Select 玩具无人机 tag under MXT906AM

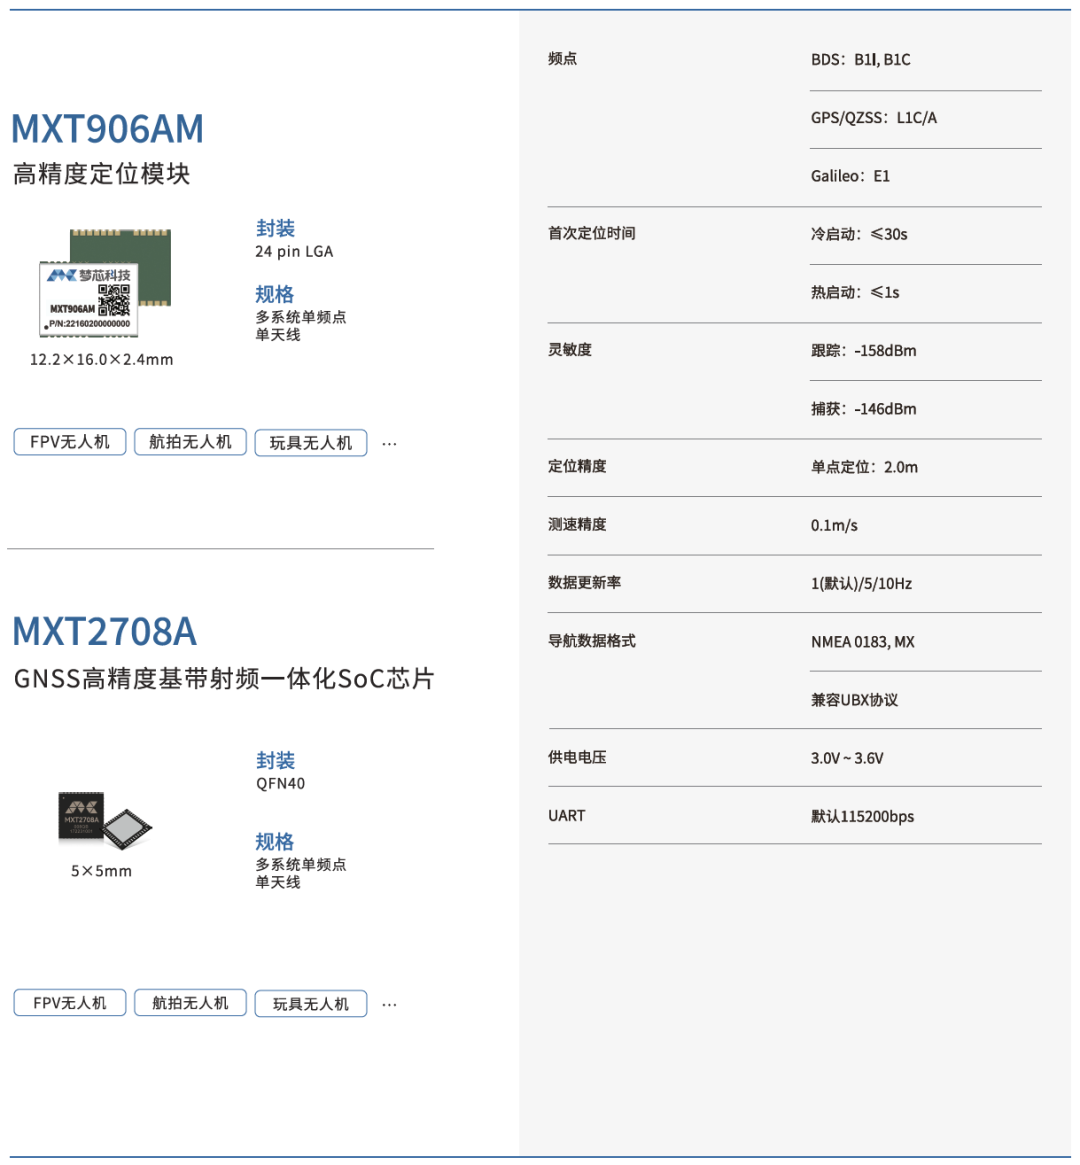coord(310,443)
